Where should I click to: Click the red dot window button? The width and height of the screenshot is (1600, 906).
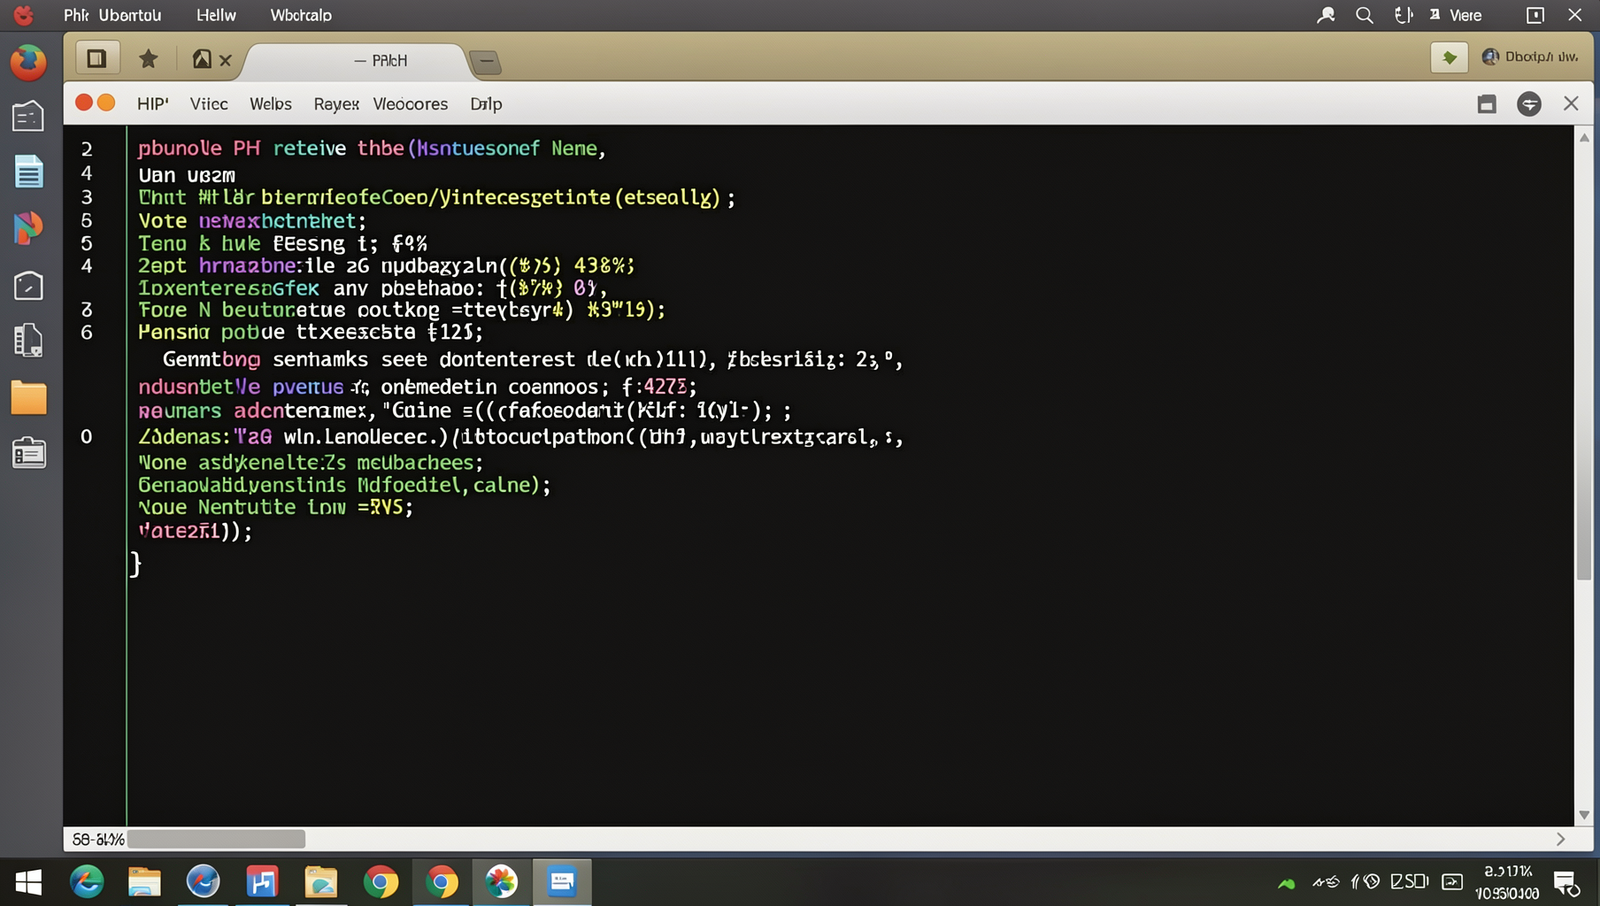click(84, 102)
